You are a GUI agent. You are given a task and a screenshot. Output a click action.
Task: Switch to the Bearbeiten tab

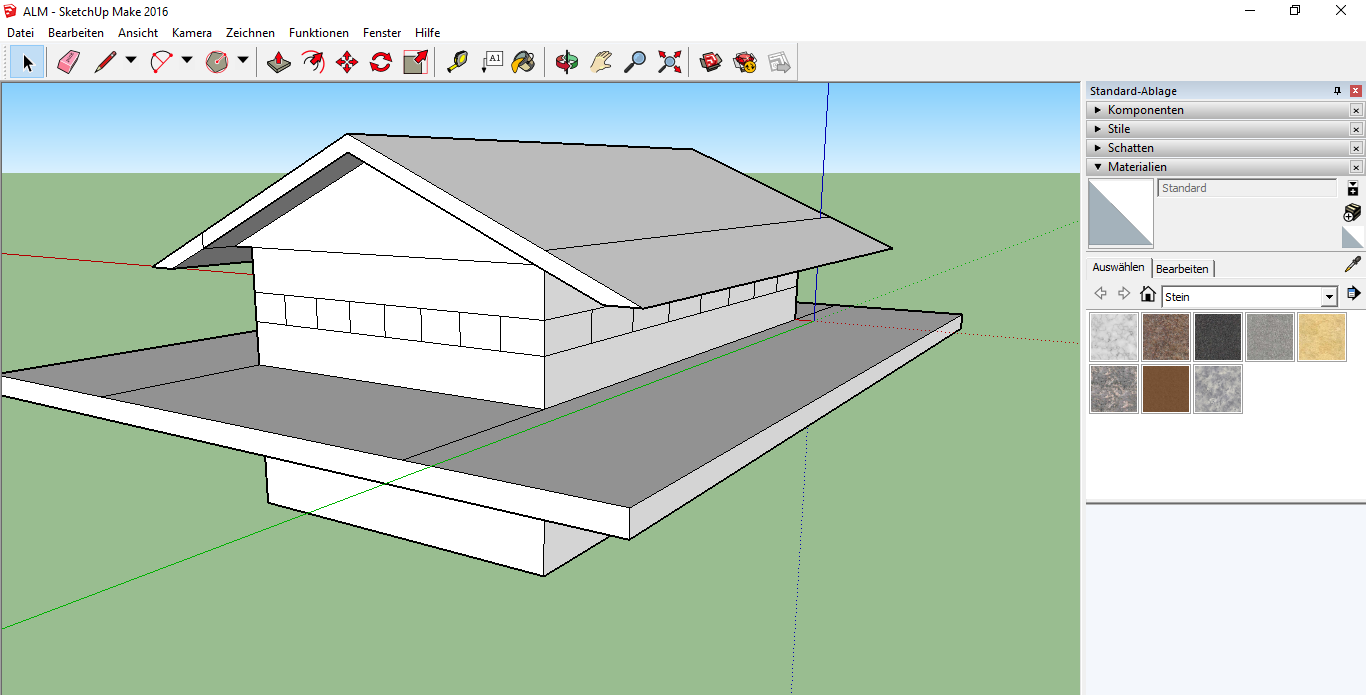point(1182,268)
